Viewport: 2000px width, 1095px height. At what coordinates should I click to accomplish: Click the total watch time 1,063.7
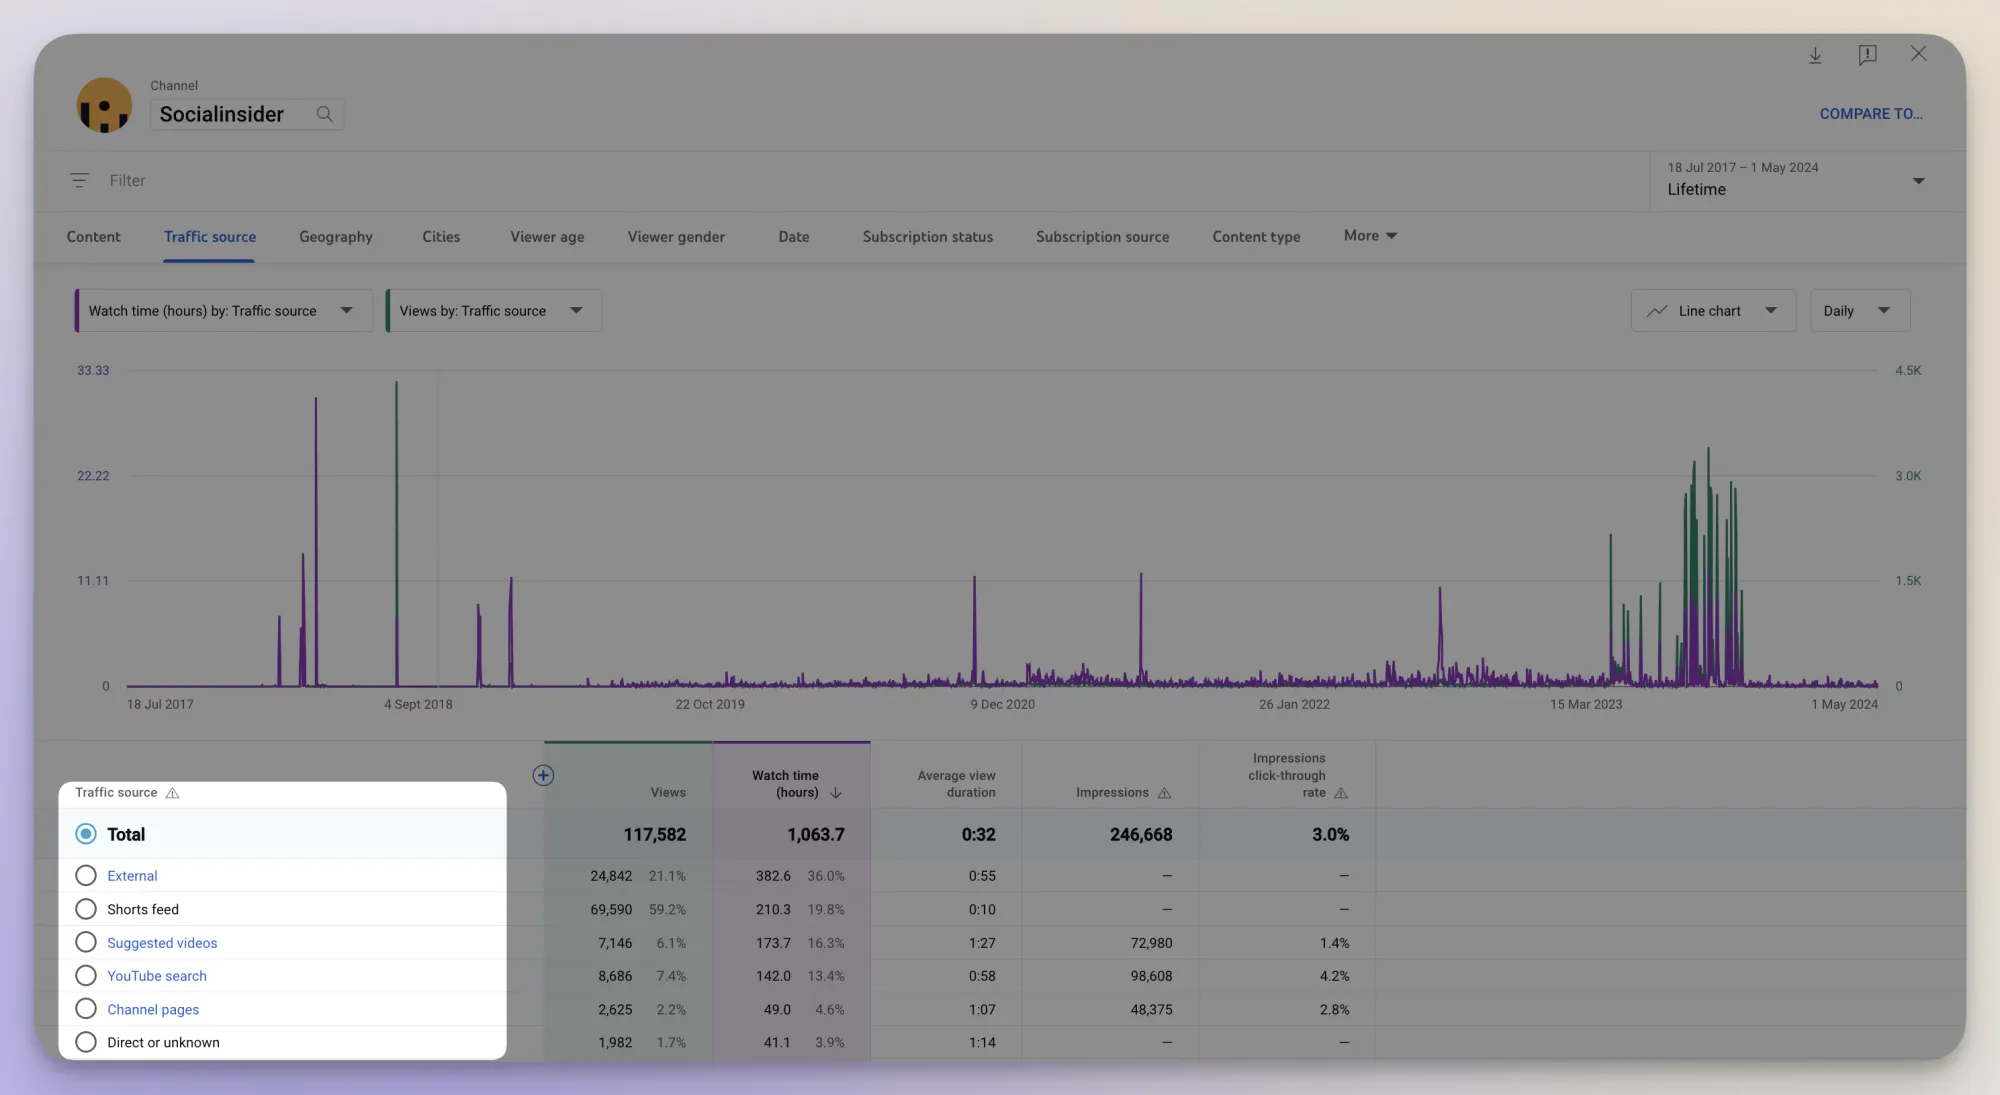coord(815,835)
